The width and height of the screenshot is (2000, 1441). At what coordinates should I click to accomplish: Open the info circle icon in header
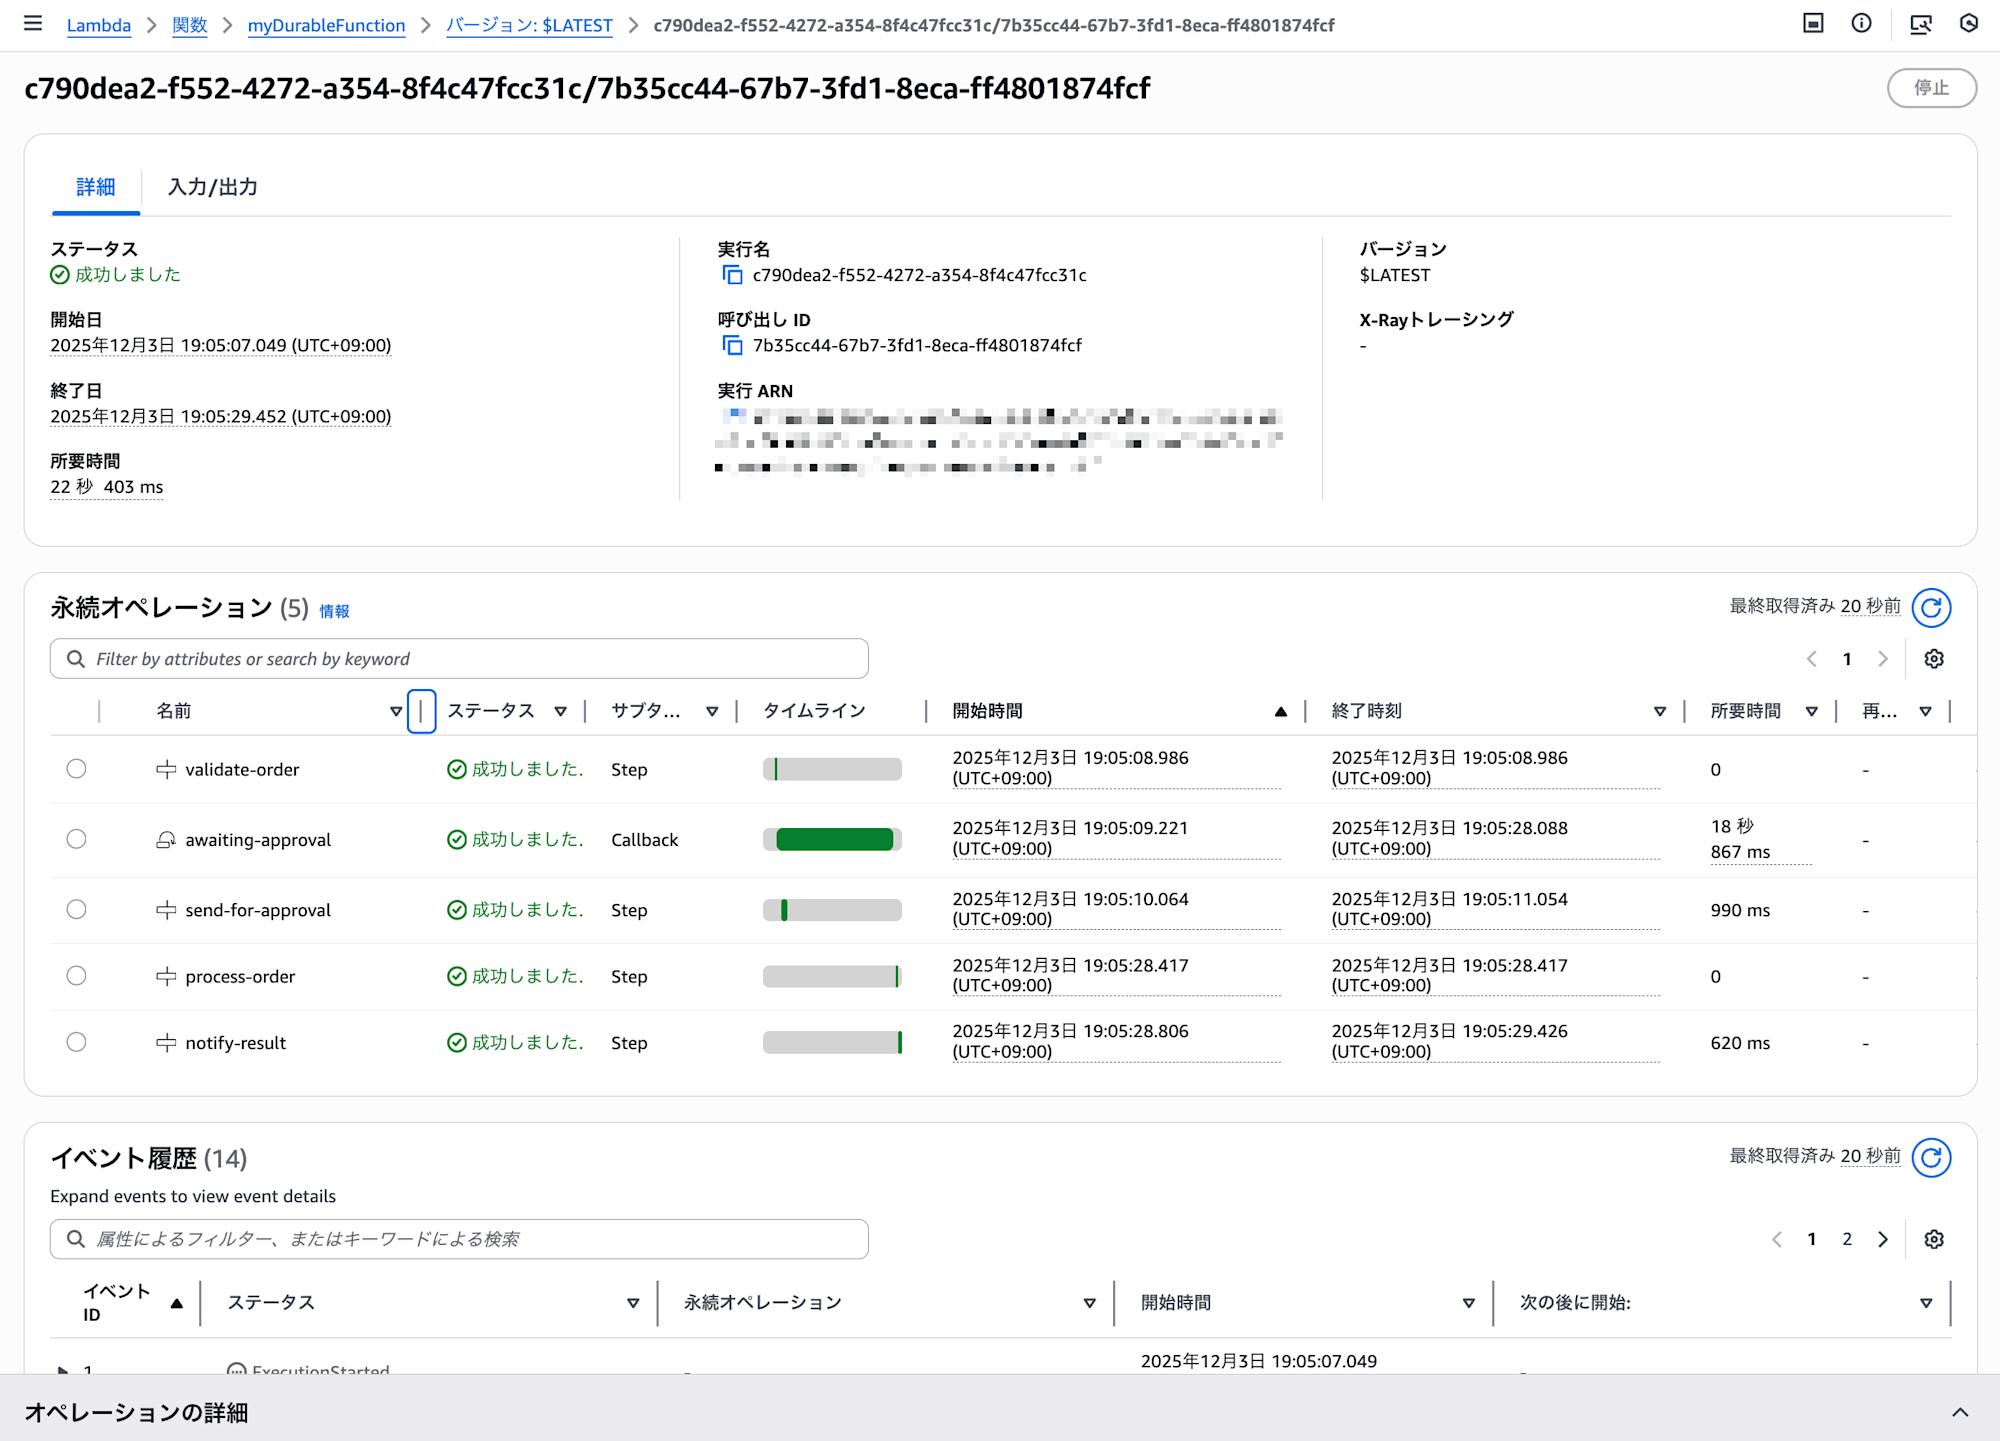1861,24
